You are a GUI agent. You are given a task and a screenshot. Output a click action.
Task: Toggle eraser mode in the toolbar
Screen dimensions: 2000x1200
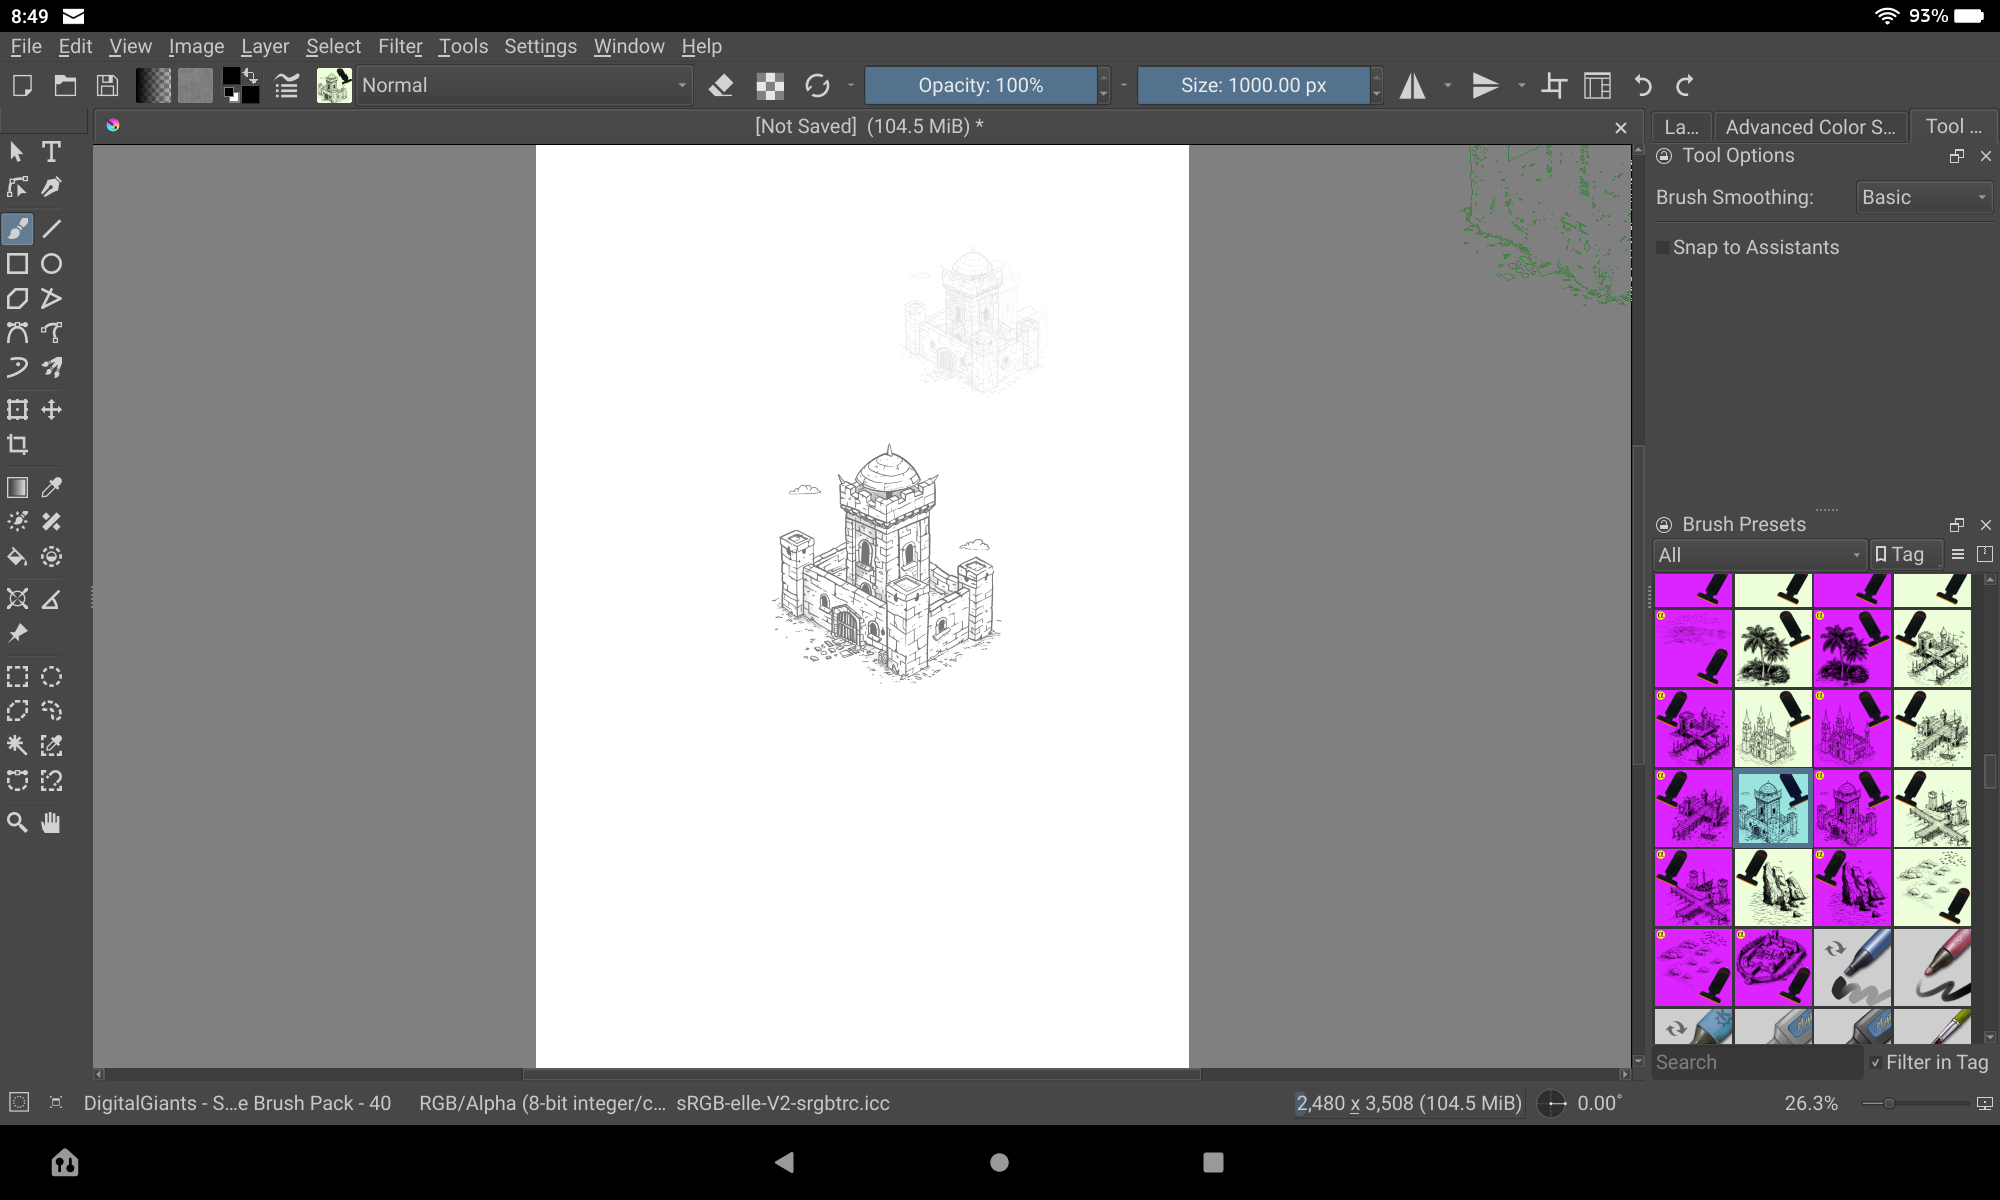pyautogui.click(x=720, y=86)
